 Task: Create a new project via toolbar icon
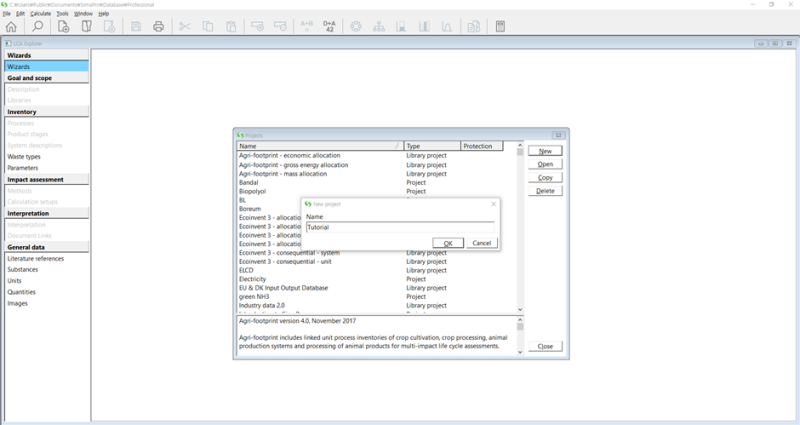(63, 27)
